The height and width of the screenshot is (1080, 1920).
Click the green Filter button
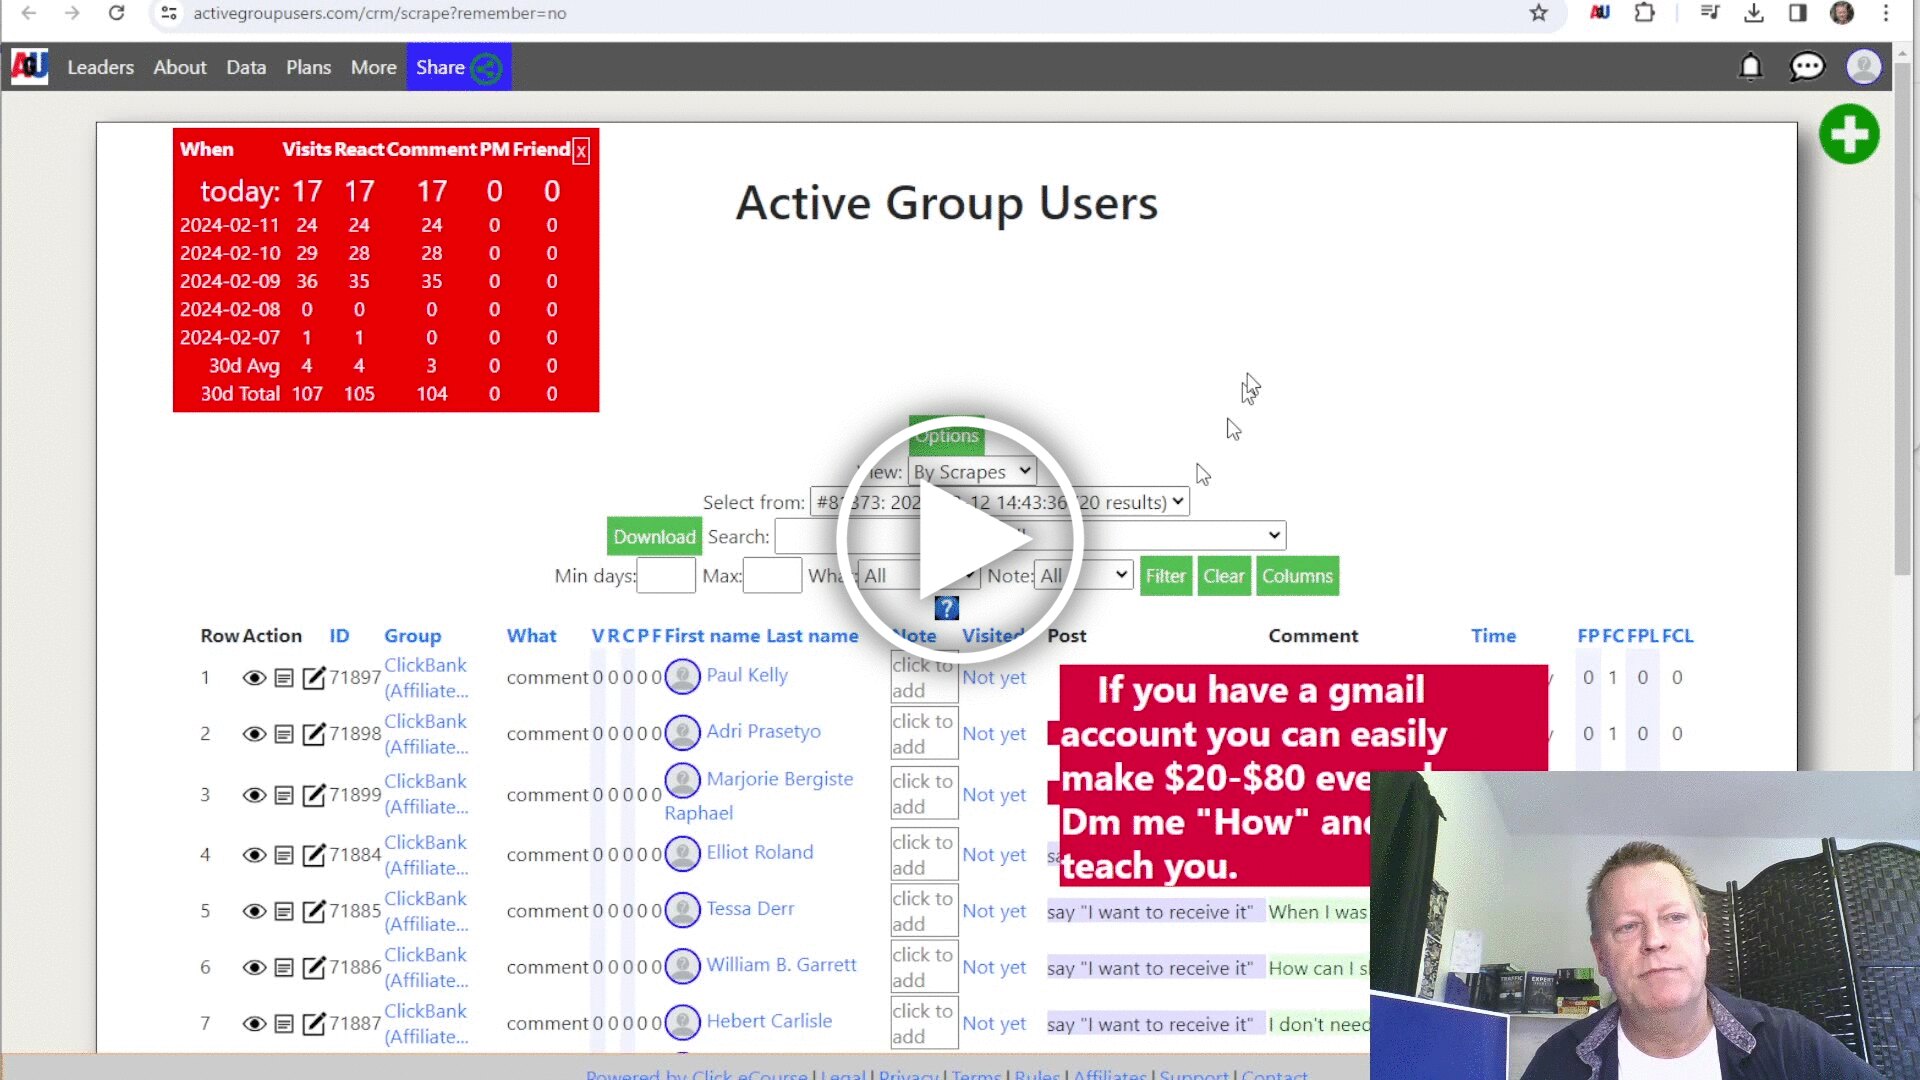coord(1165,576)
